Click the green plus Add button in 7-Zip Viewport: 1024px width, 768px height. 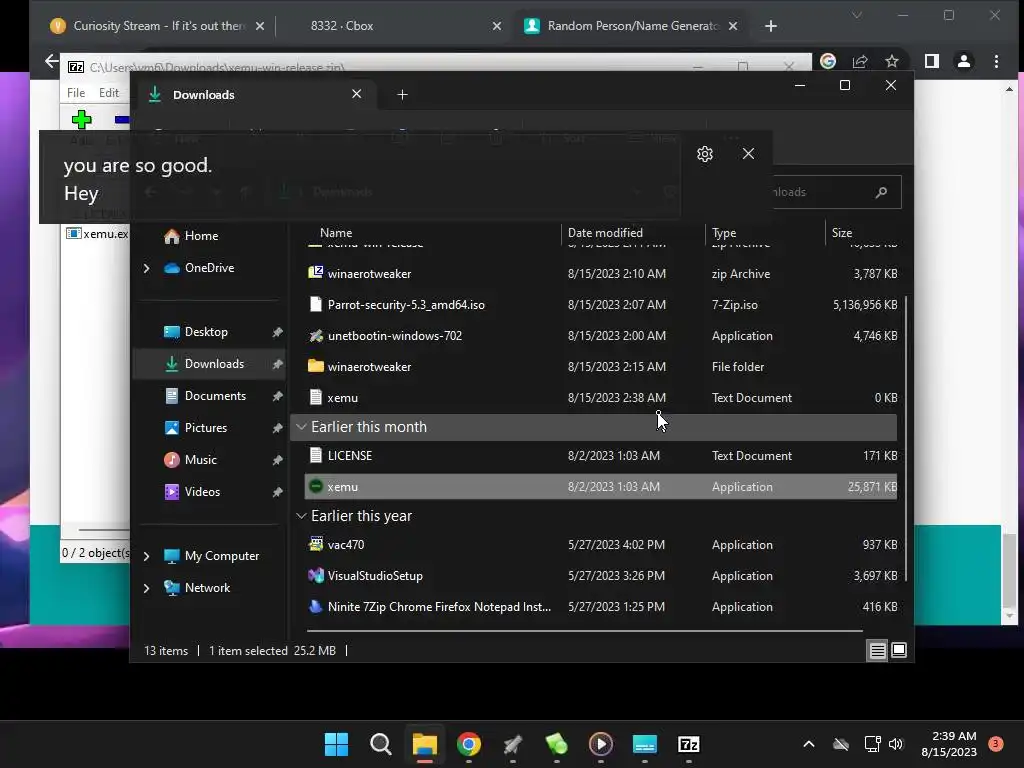coord(82,120)
